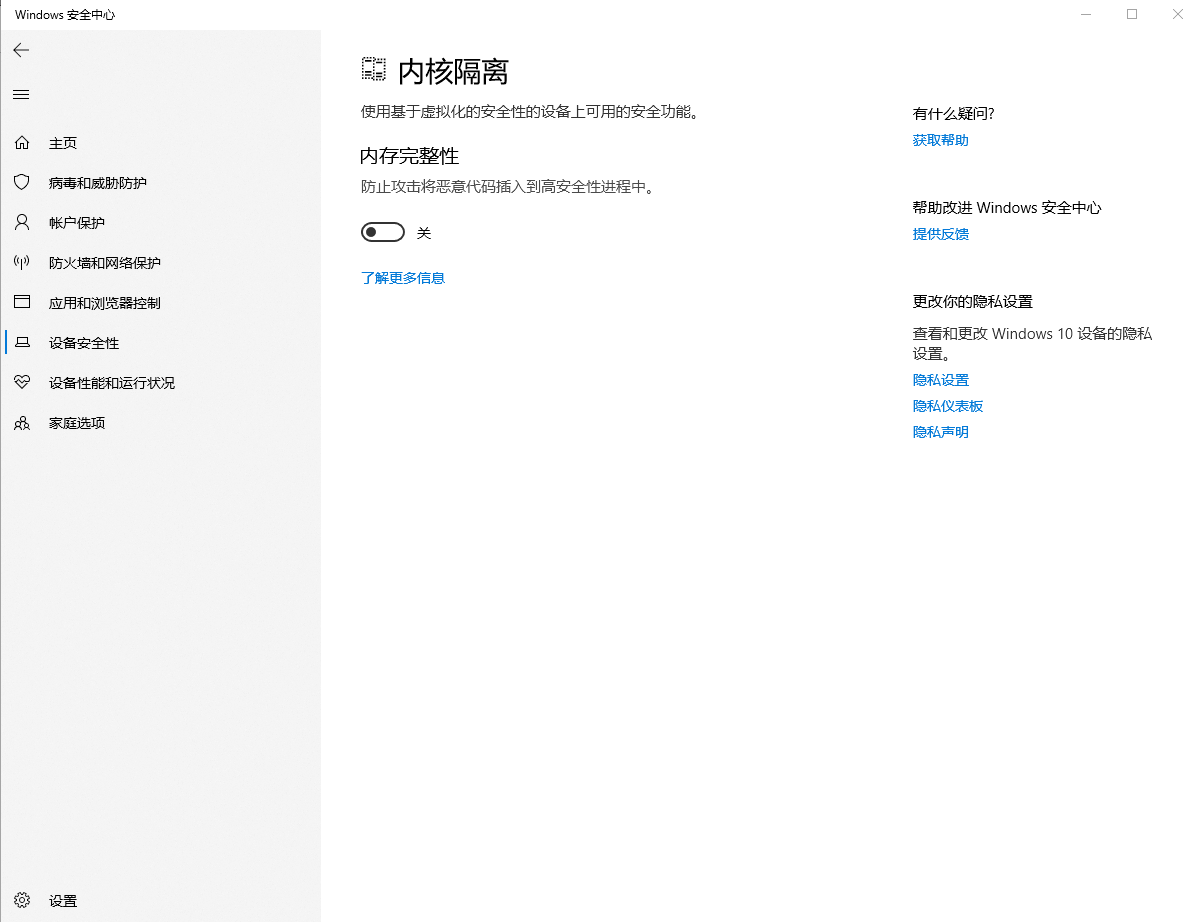Screen dimensions: 1198x922
Task: Click the 关 label beside the toggle
Action: click(x=424, y=233)
